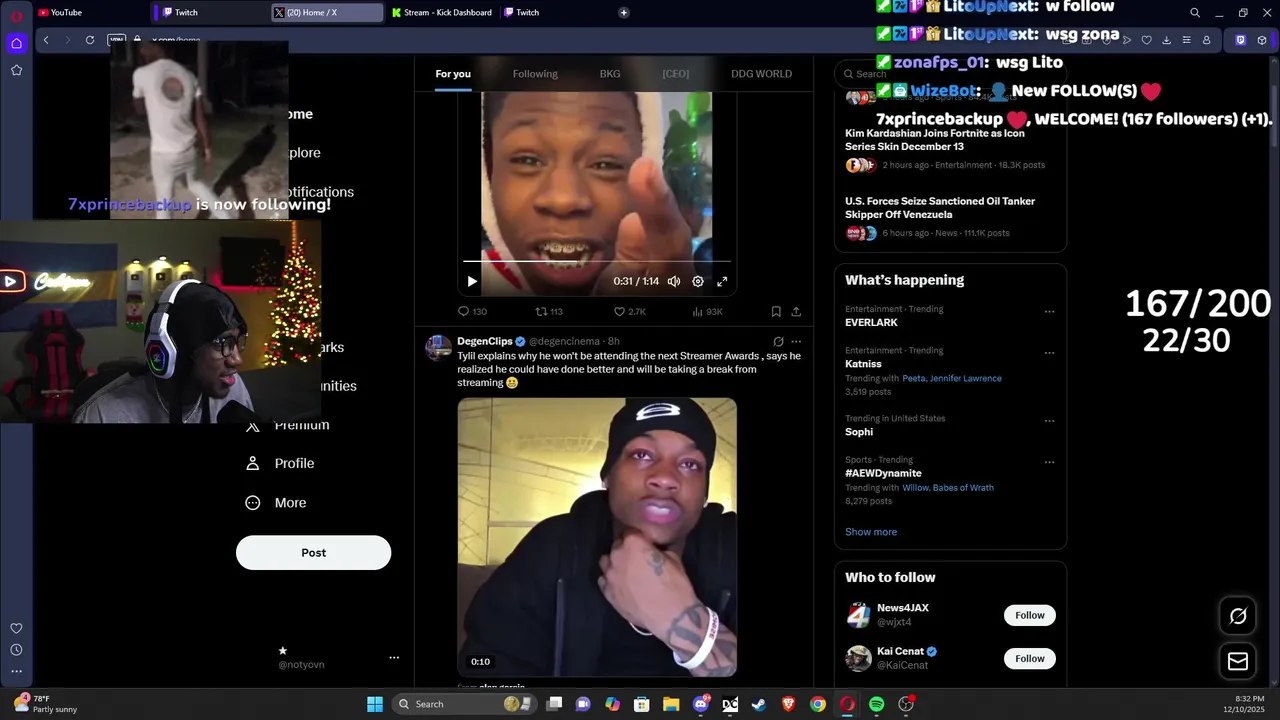Click the X search field

(x=950, y=73)
